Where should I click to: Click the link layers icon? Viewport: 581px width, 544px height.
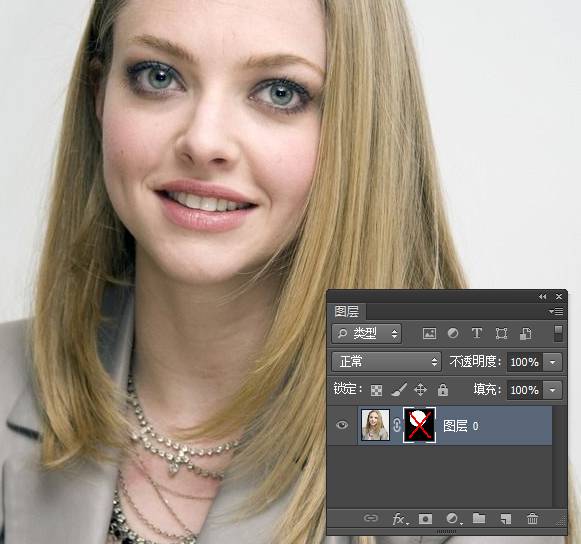371,518
